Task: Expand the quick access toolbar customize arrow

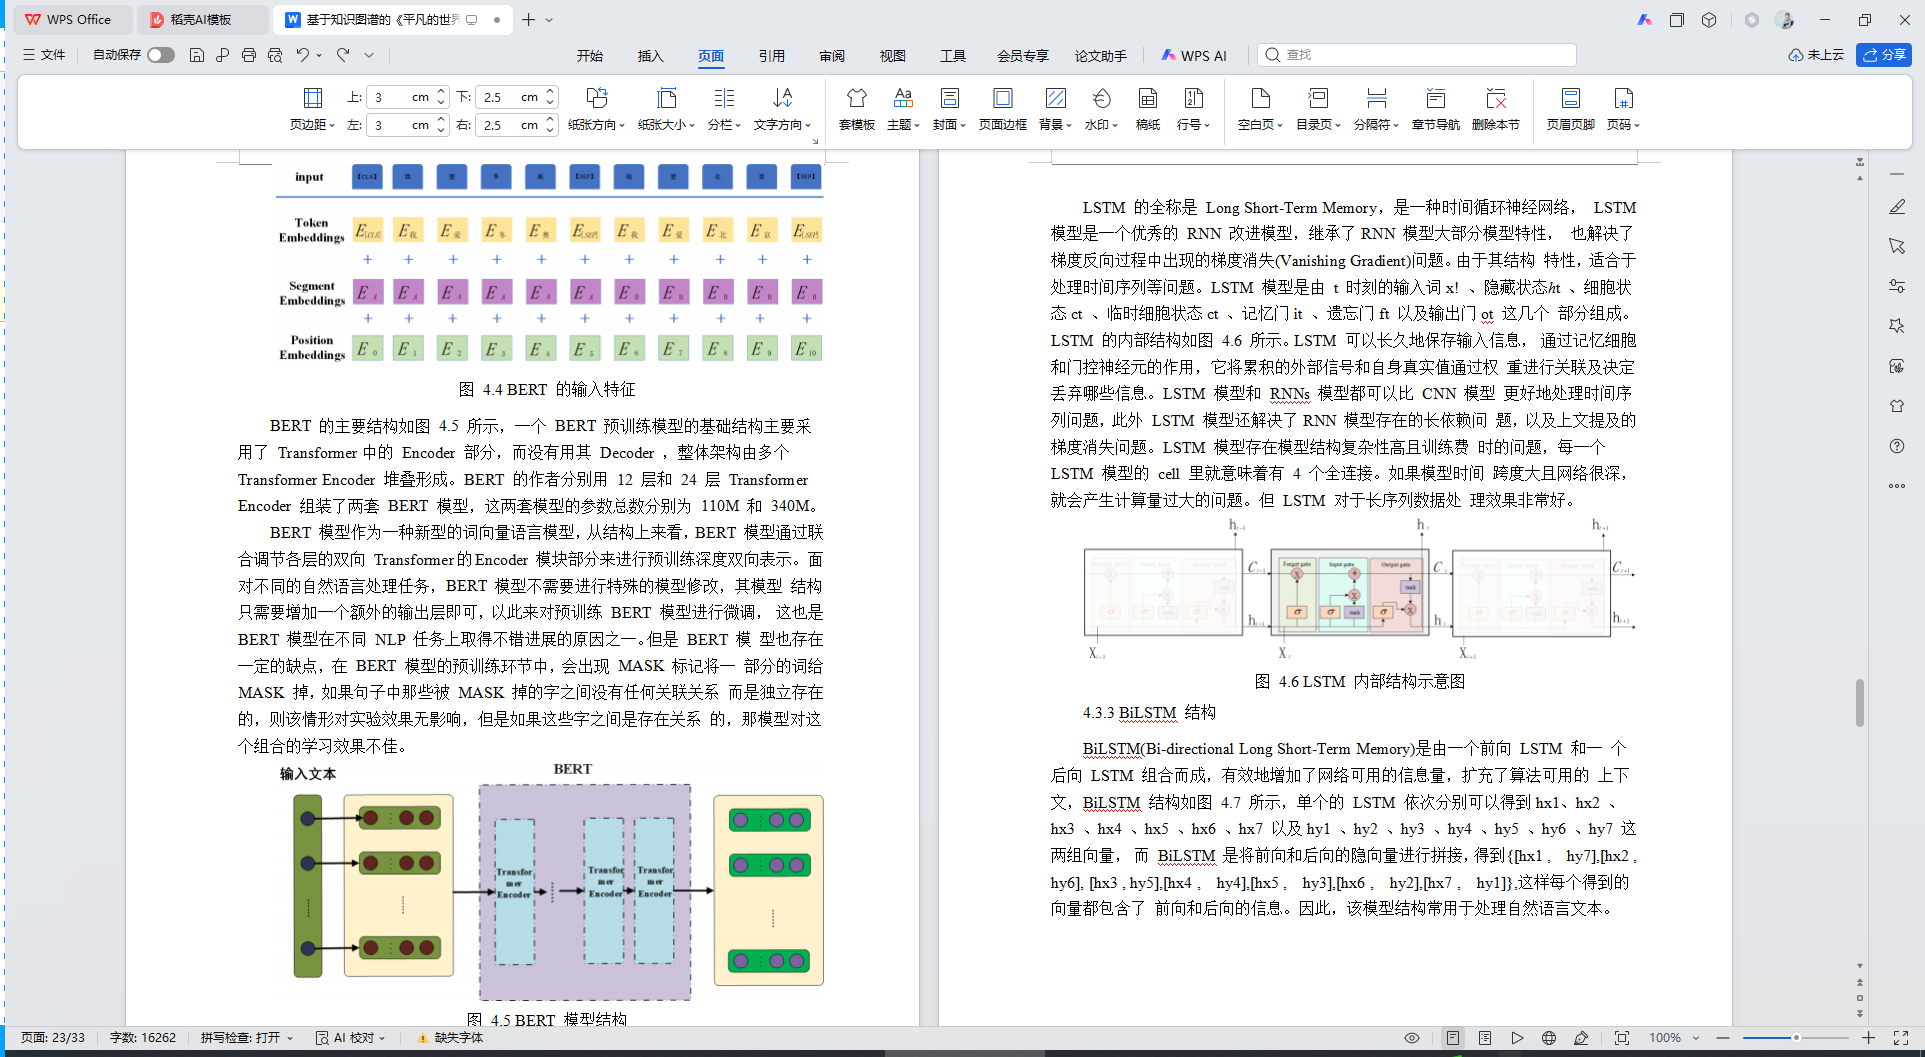Action: pos(369,55)
